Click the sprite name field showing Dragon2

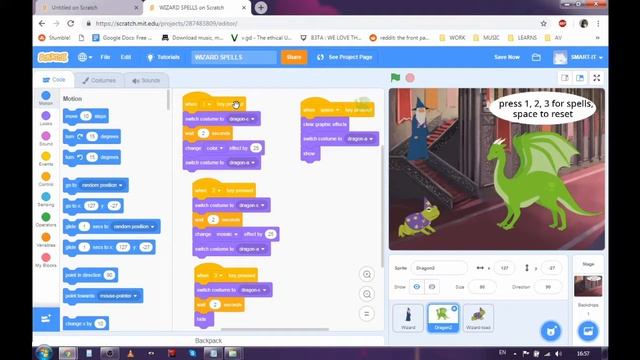439,268
